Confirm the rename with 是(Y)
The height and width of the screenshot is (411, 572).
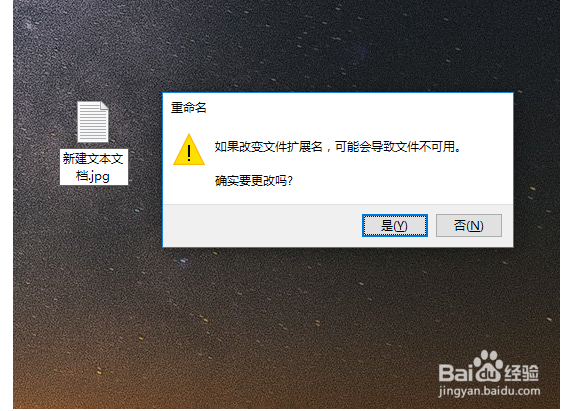(x=395, y=226)
